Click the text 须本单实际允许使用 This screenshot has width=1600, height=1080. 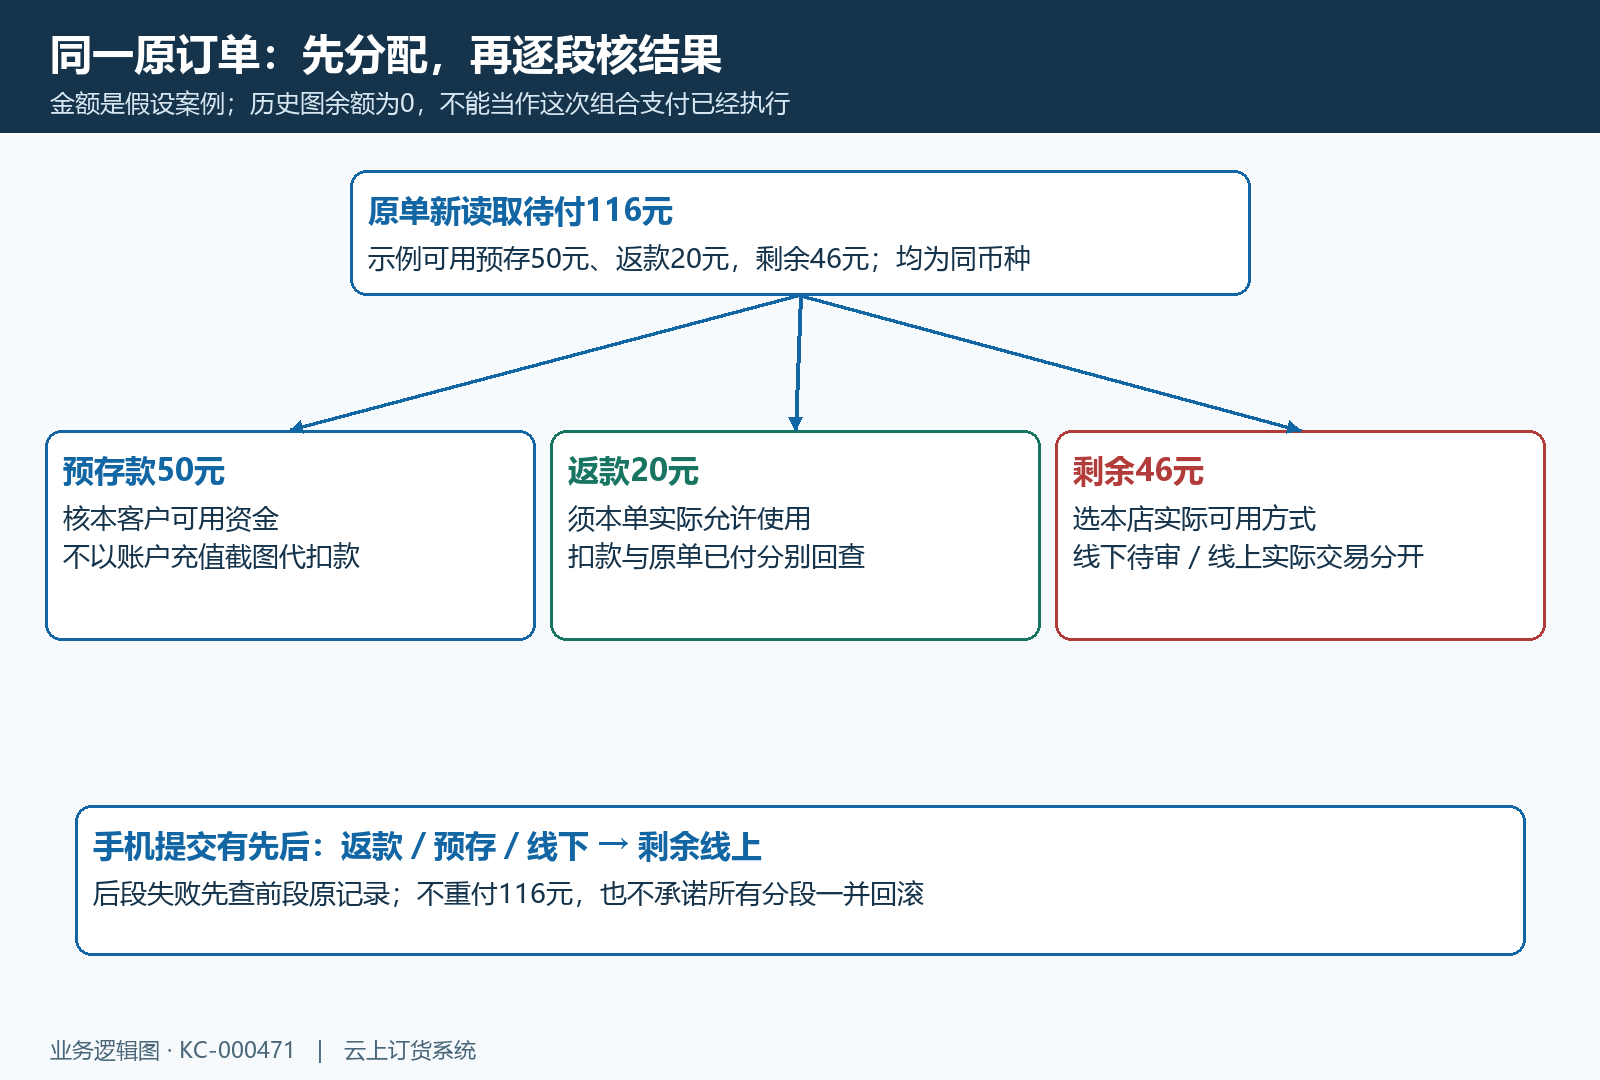689,519
